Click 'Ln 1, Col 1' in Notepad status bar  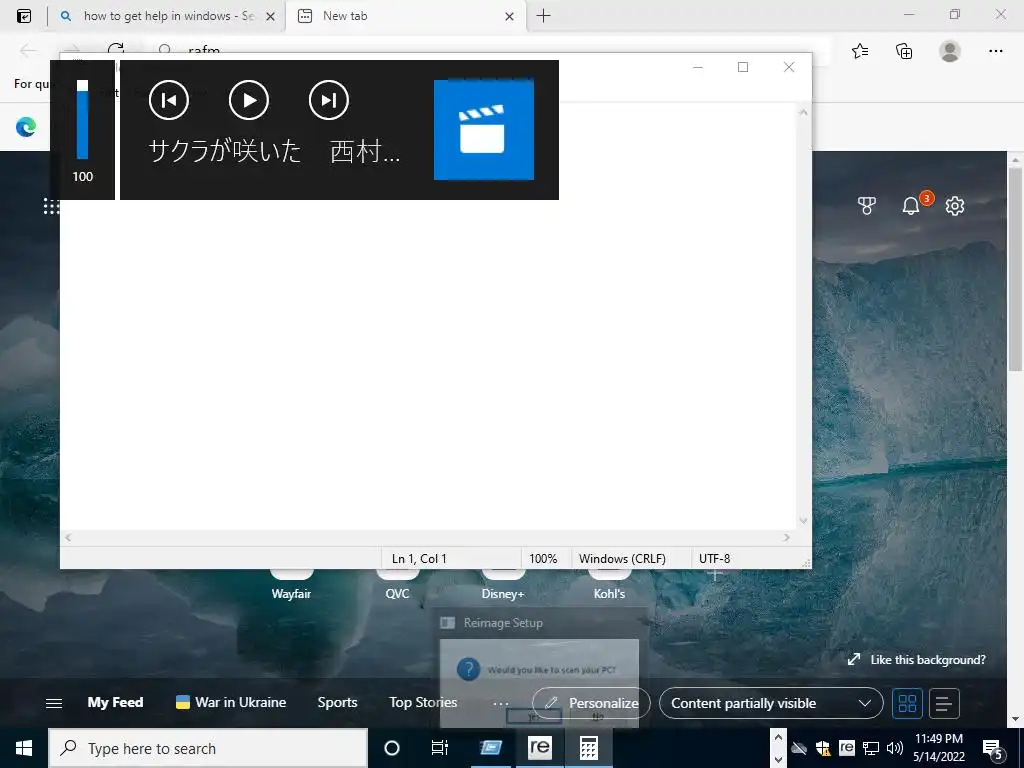tap(419, 558)
